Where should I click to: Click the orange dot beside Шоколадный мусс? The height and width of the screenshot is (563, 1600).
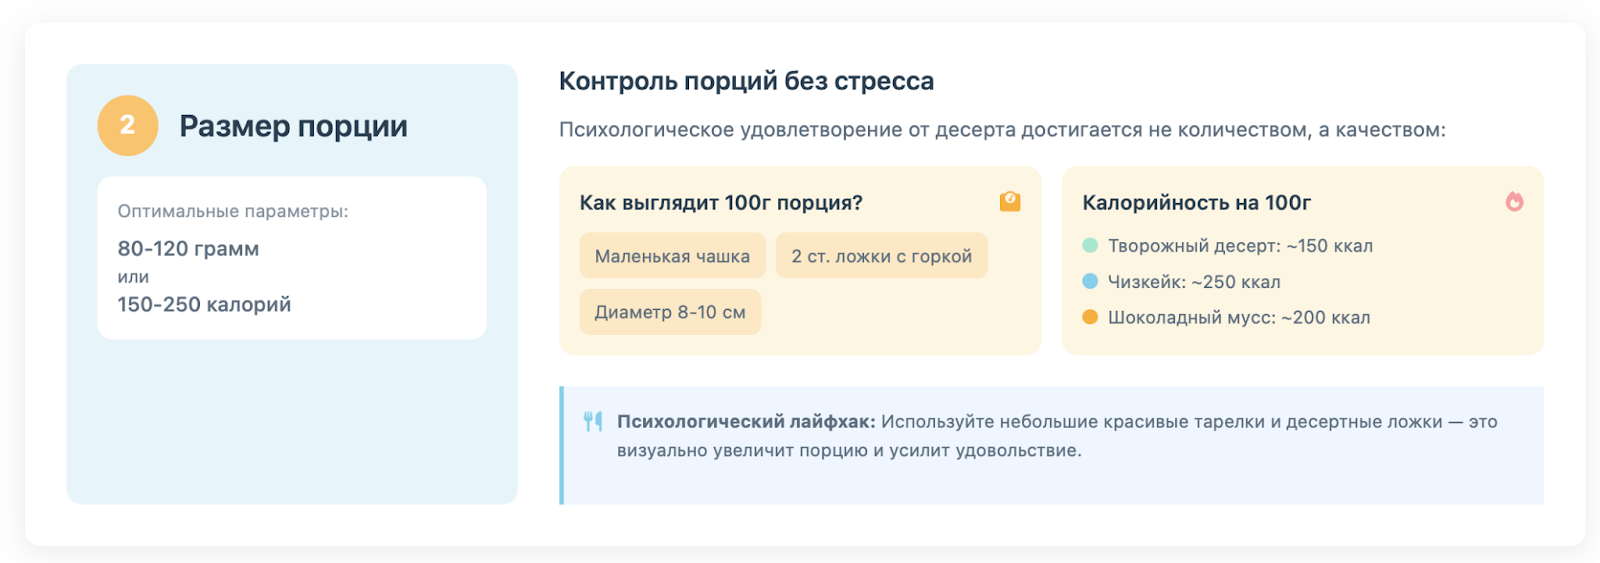pos(1090,318)
